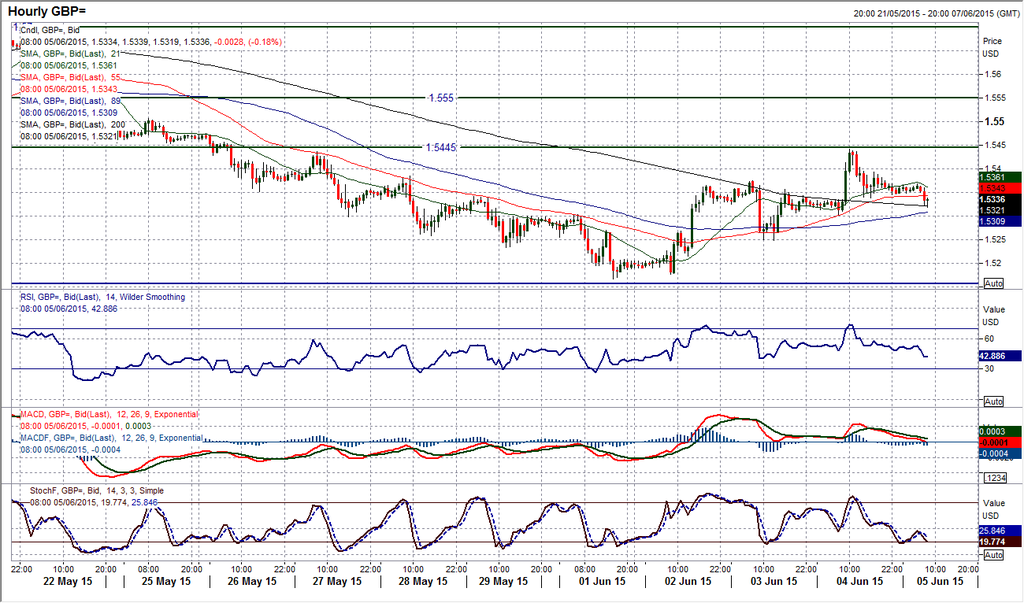The width and height of the screenshot is (1024, 603).
Task: Click the RSI 42.886 value tag
Action: (999, 355)
